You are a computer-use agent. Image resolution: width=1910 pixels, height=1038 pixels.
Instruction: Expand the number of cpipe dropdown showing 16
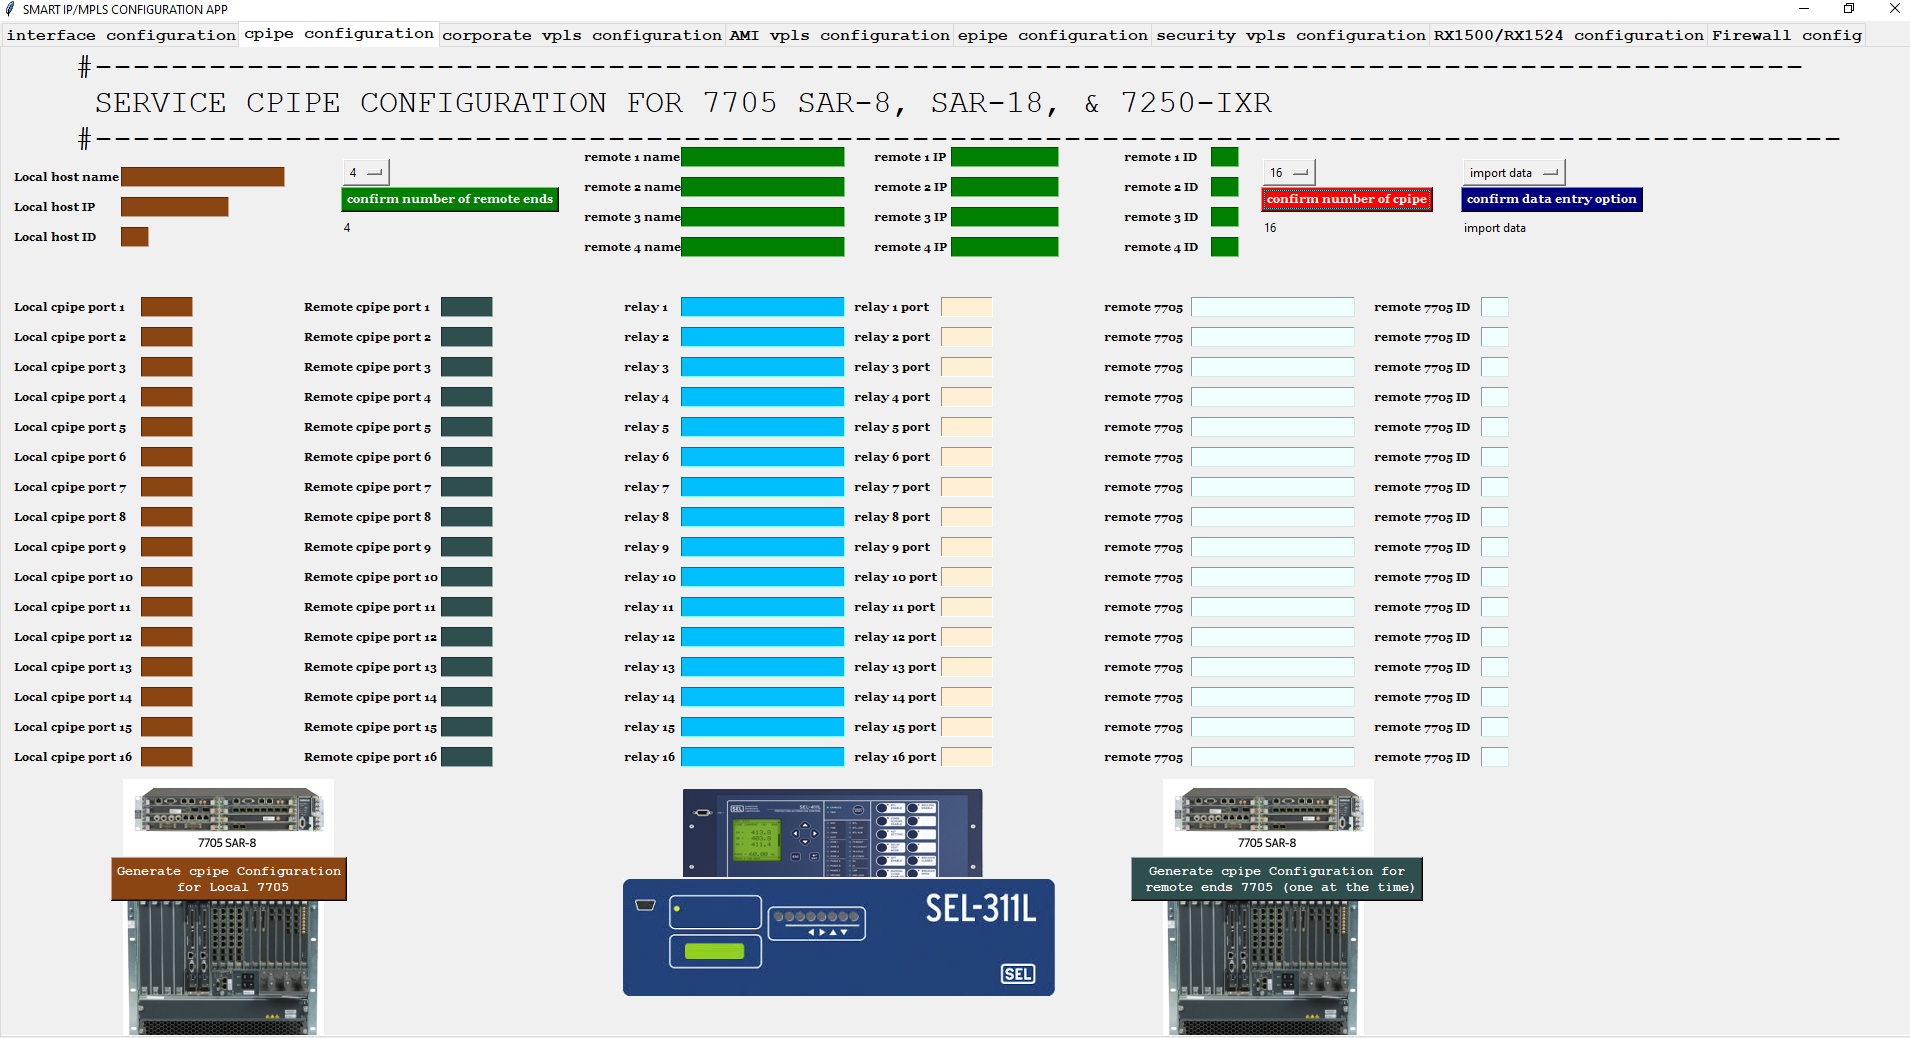(1289, 173)
